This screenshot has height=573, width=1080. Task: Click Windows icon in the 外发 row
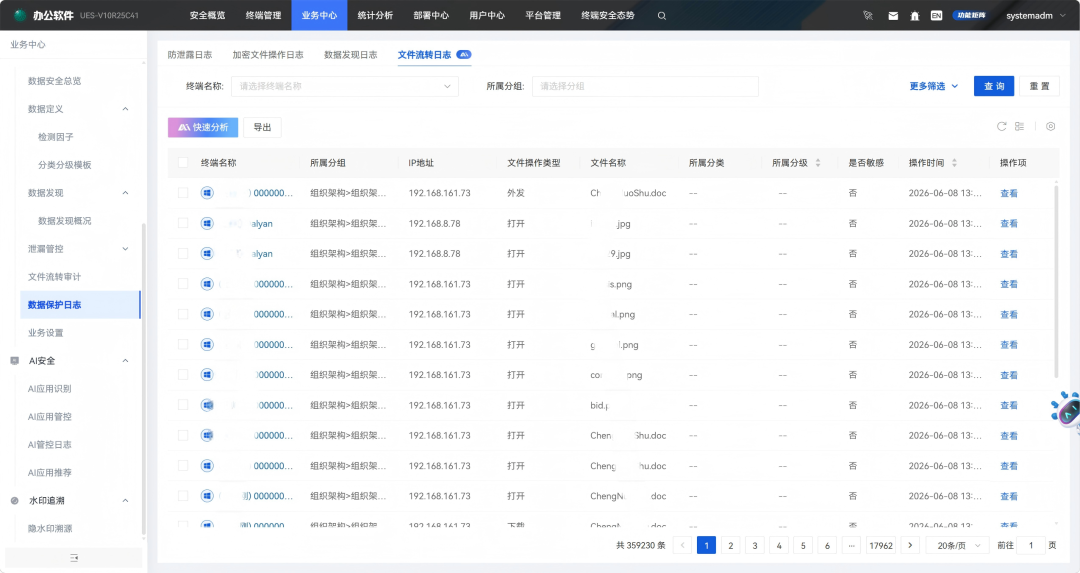pos(207,193)
